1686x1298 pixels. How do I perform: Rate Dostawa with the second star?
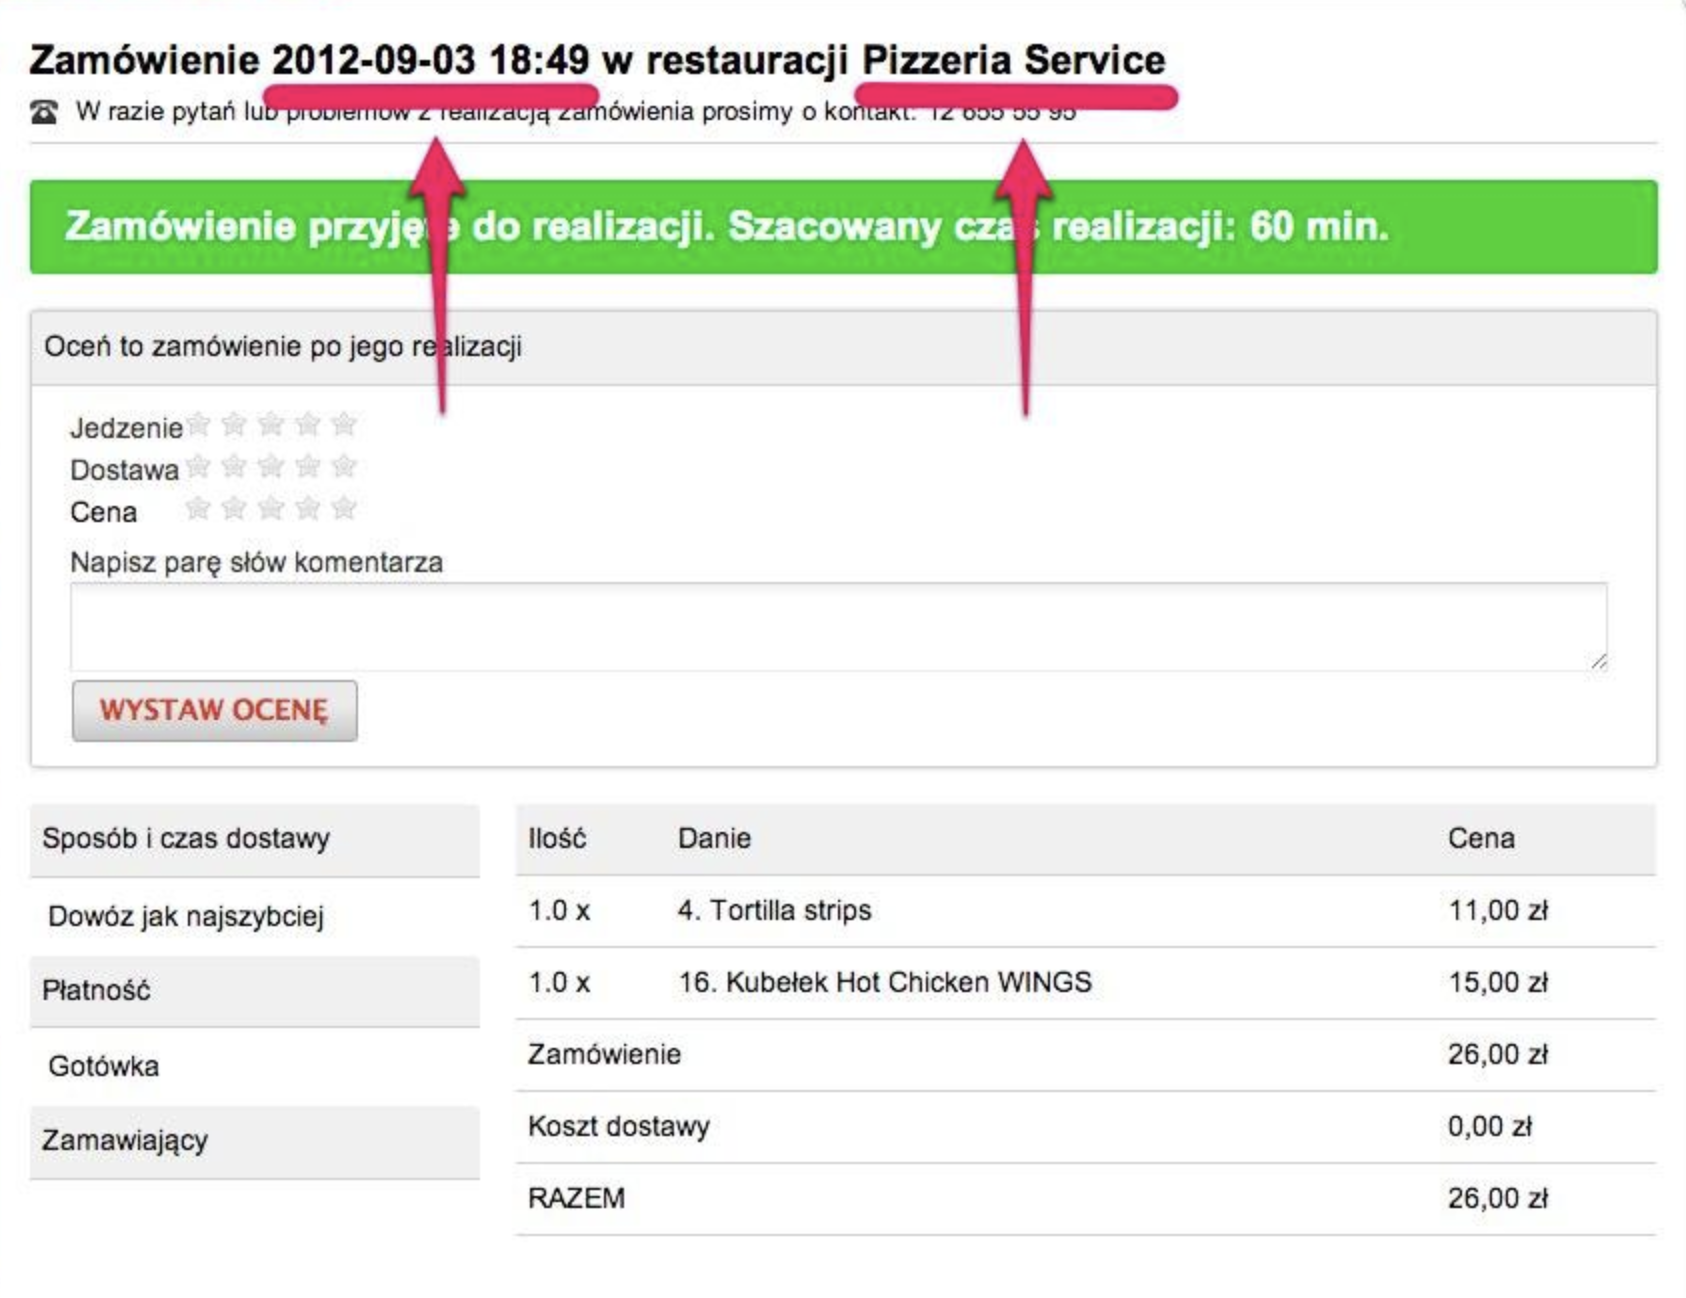click(234, 467)
